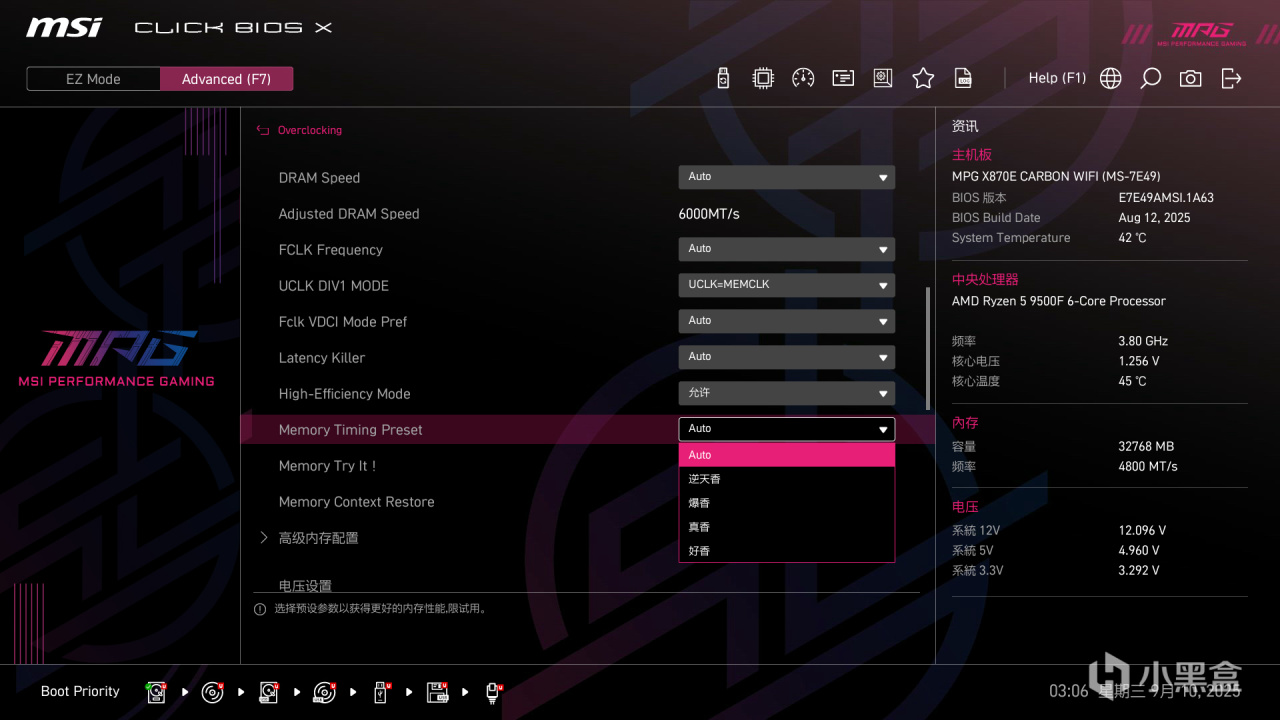
Task: Click the 3.80 GHz frequency value
Action: (x=1143, y=341)
